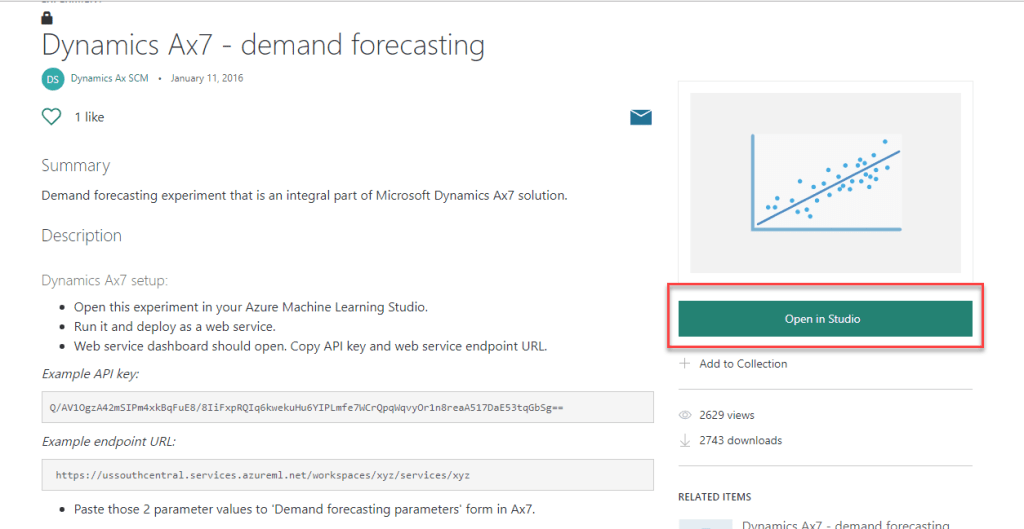Viewport: 1024px width, 529px height.
Task: Click the bullet 'Web service dashboard should open'
Action: [310, 346]
